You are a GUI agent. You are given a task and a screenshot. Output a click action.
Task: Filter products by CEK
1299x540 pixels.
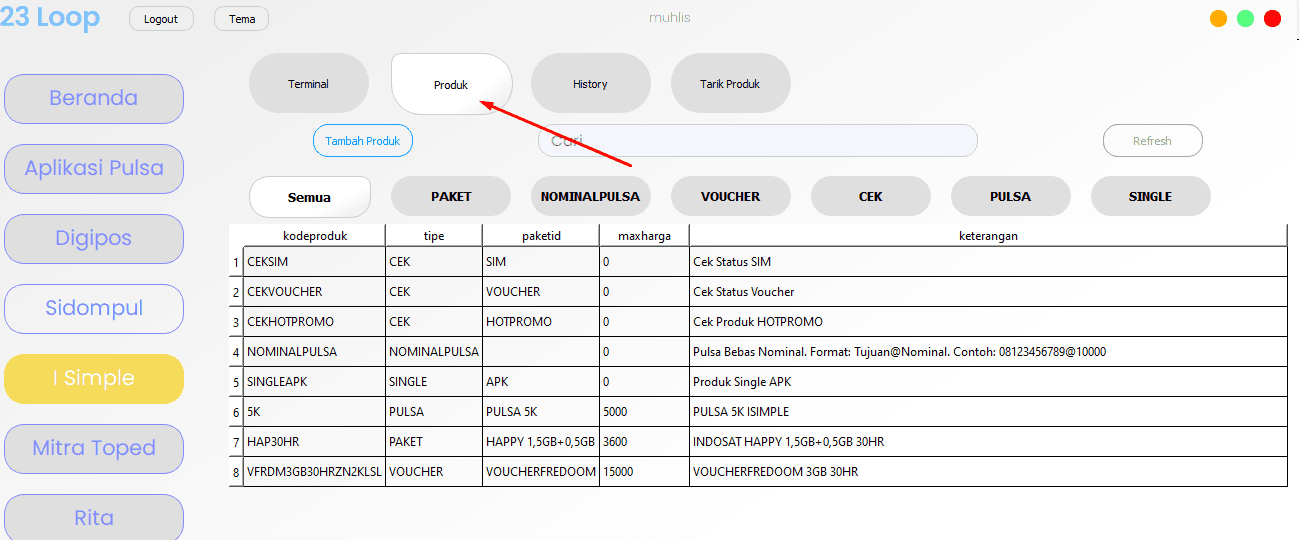coord(870,197)
